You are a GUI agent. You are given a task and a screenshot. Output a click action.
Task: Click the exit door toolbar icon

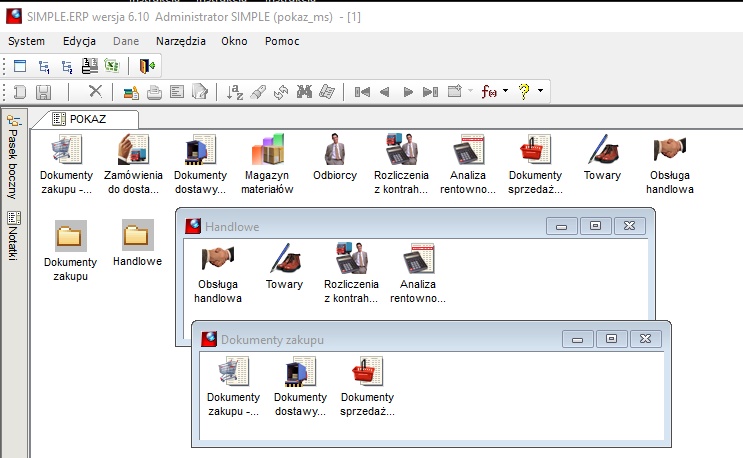click(x=147, y=65)
